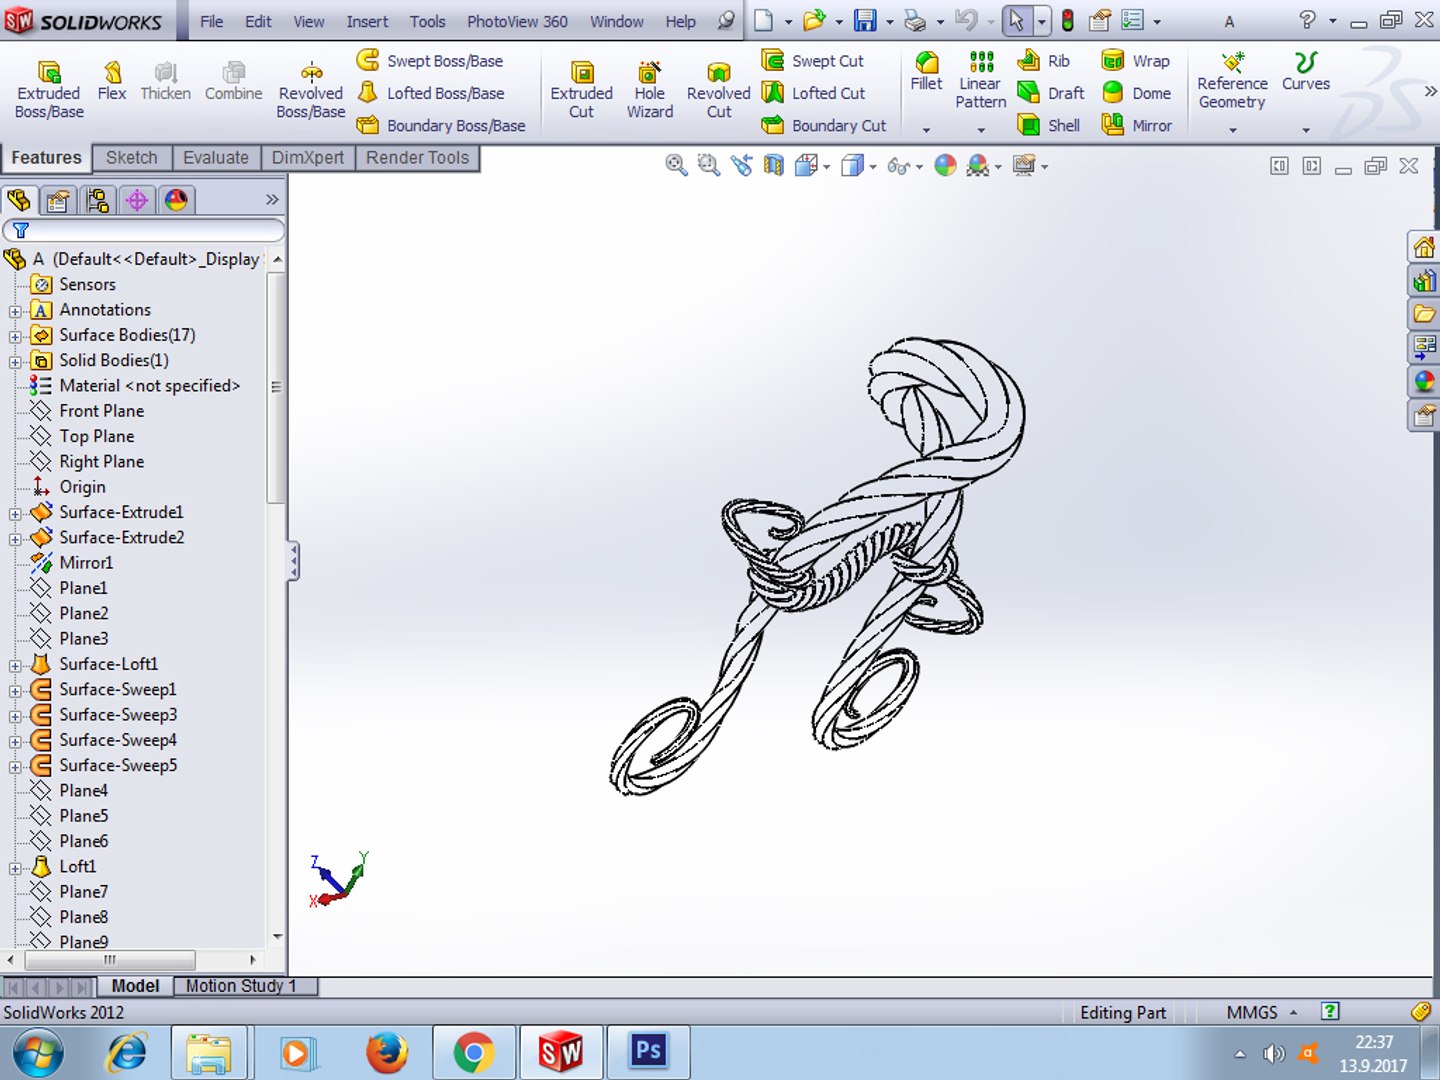Viewport: 1440px width, 1080px height.
Task: Click the Wrap feature icon
Action: tap(1112, 61)
